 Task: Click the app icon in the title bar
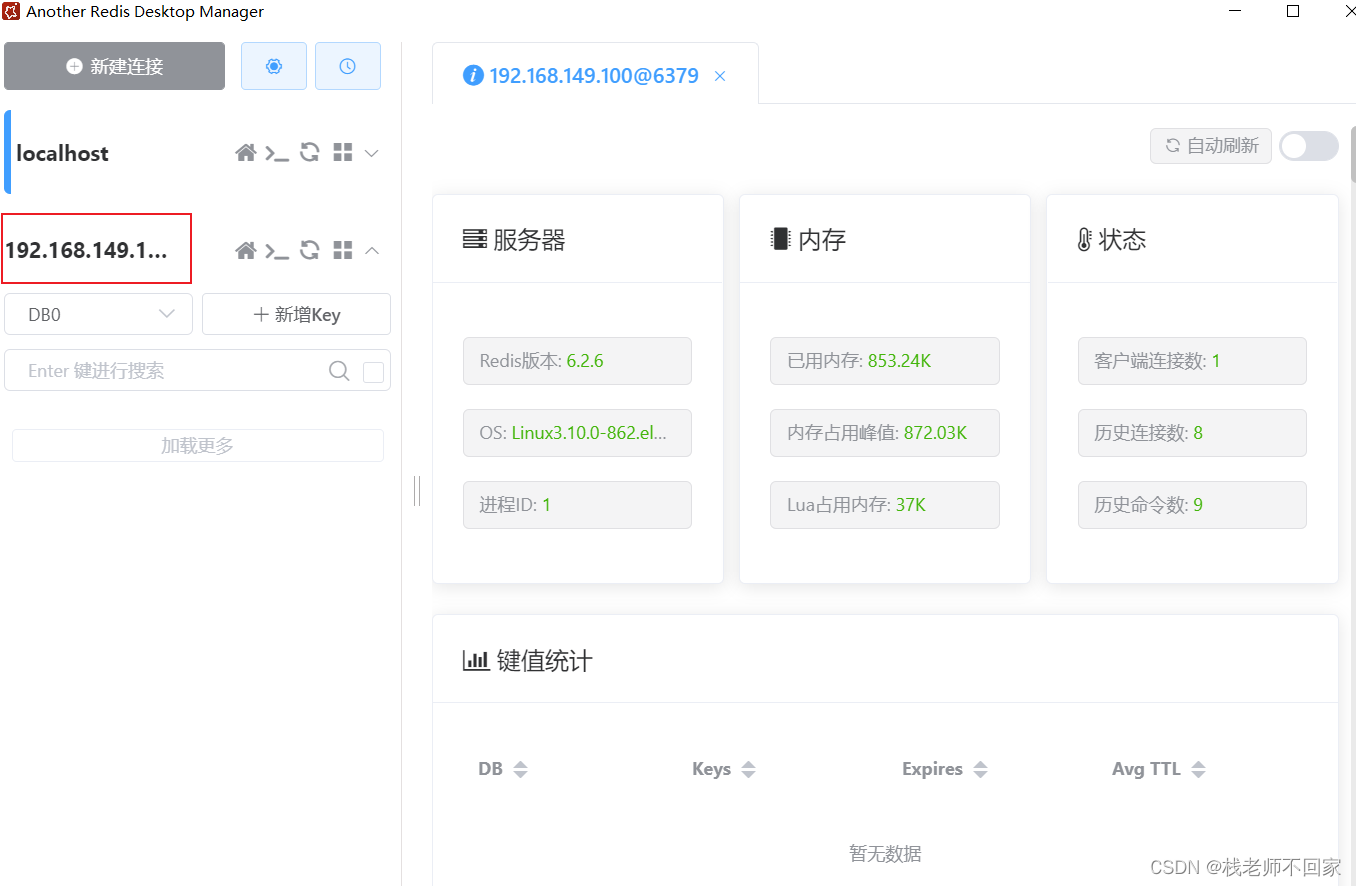point(11,12)
